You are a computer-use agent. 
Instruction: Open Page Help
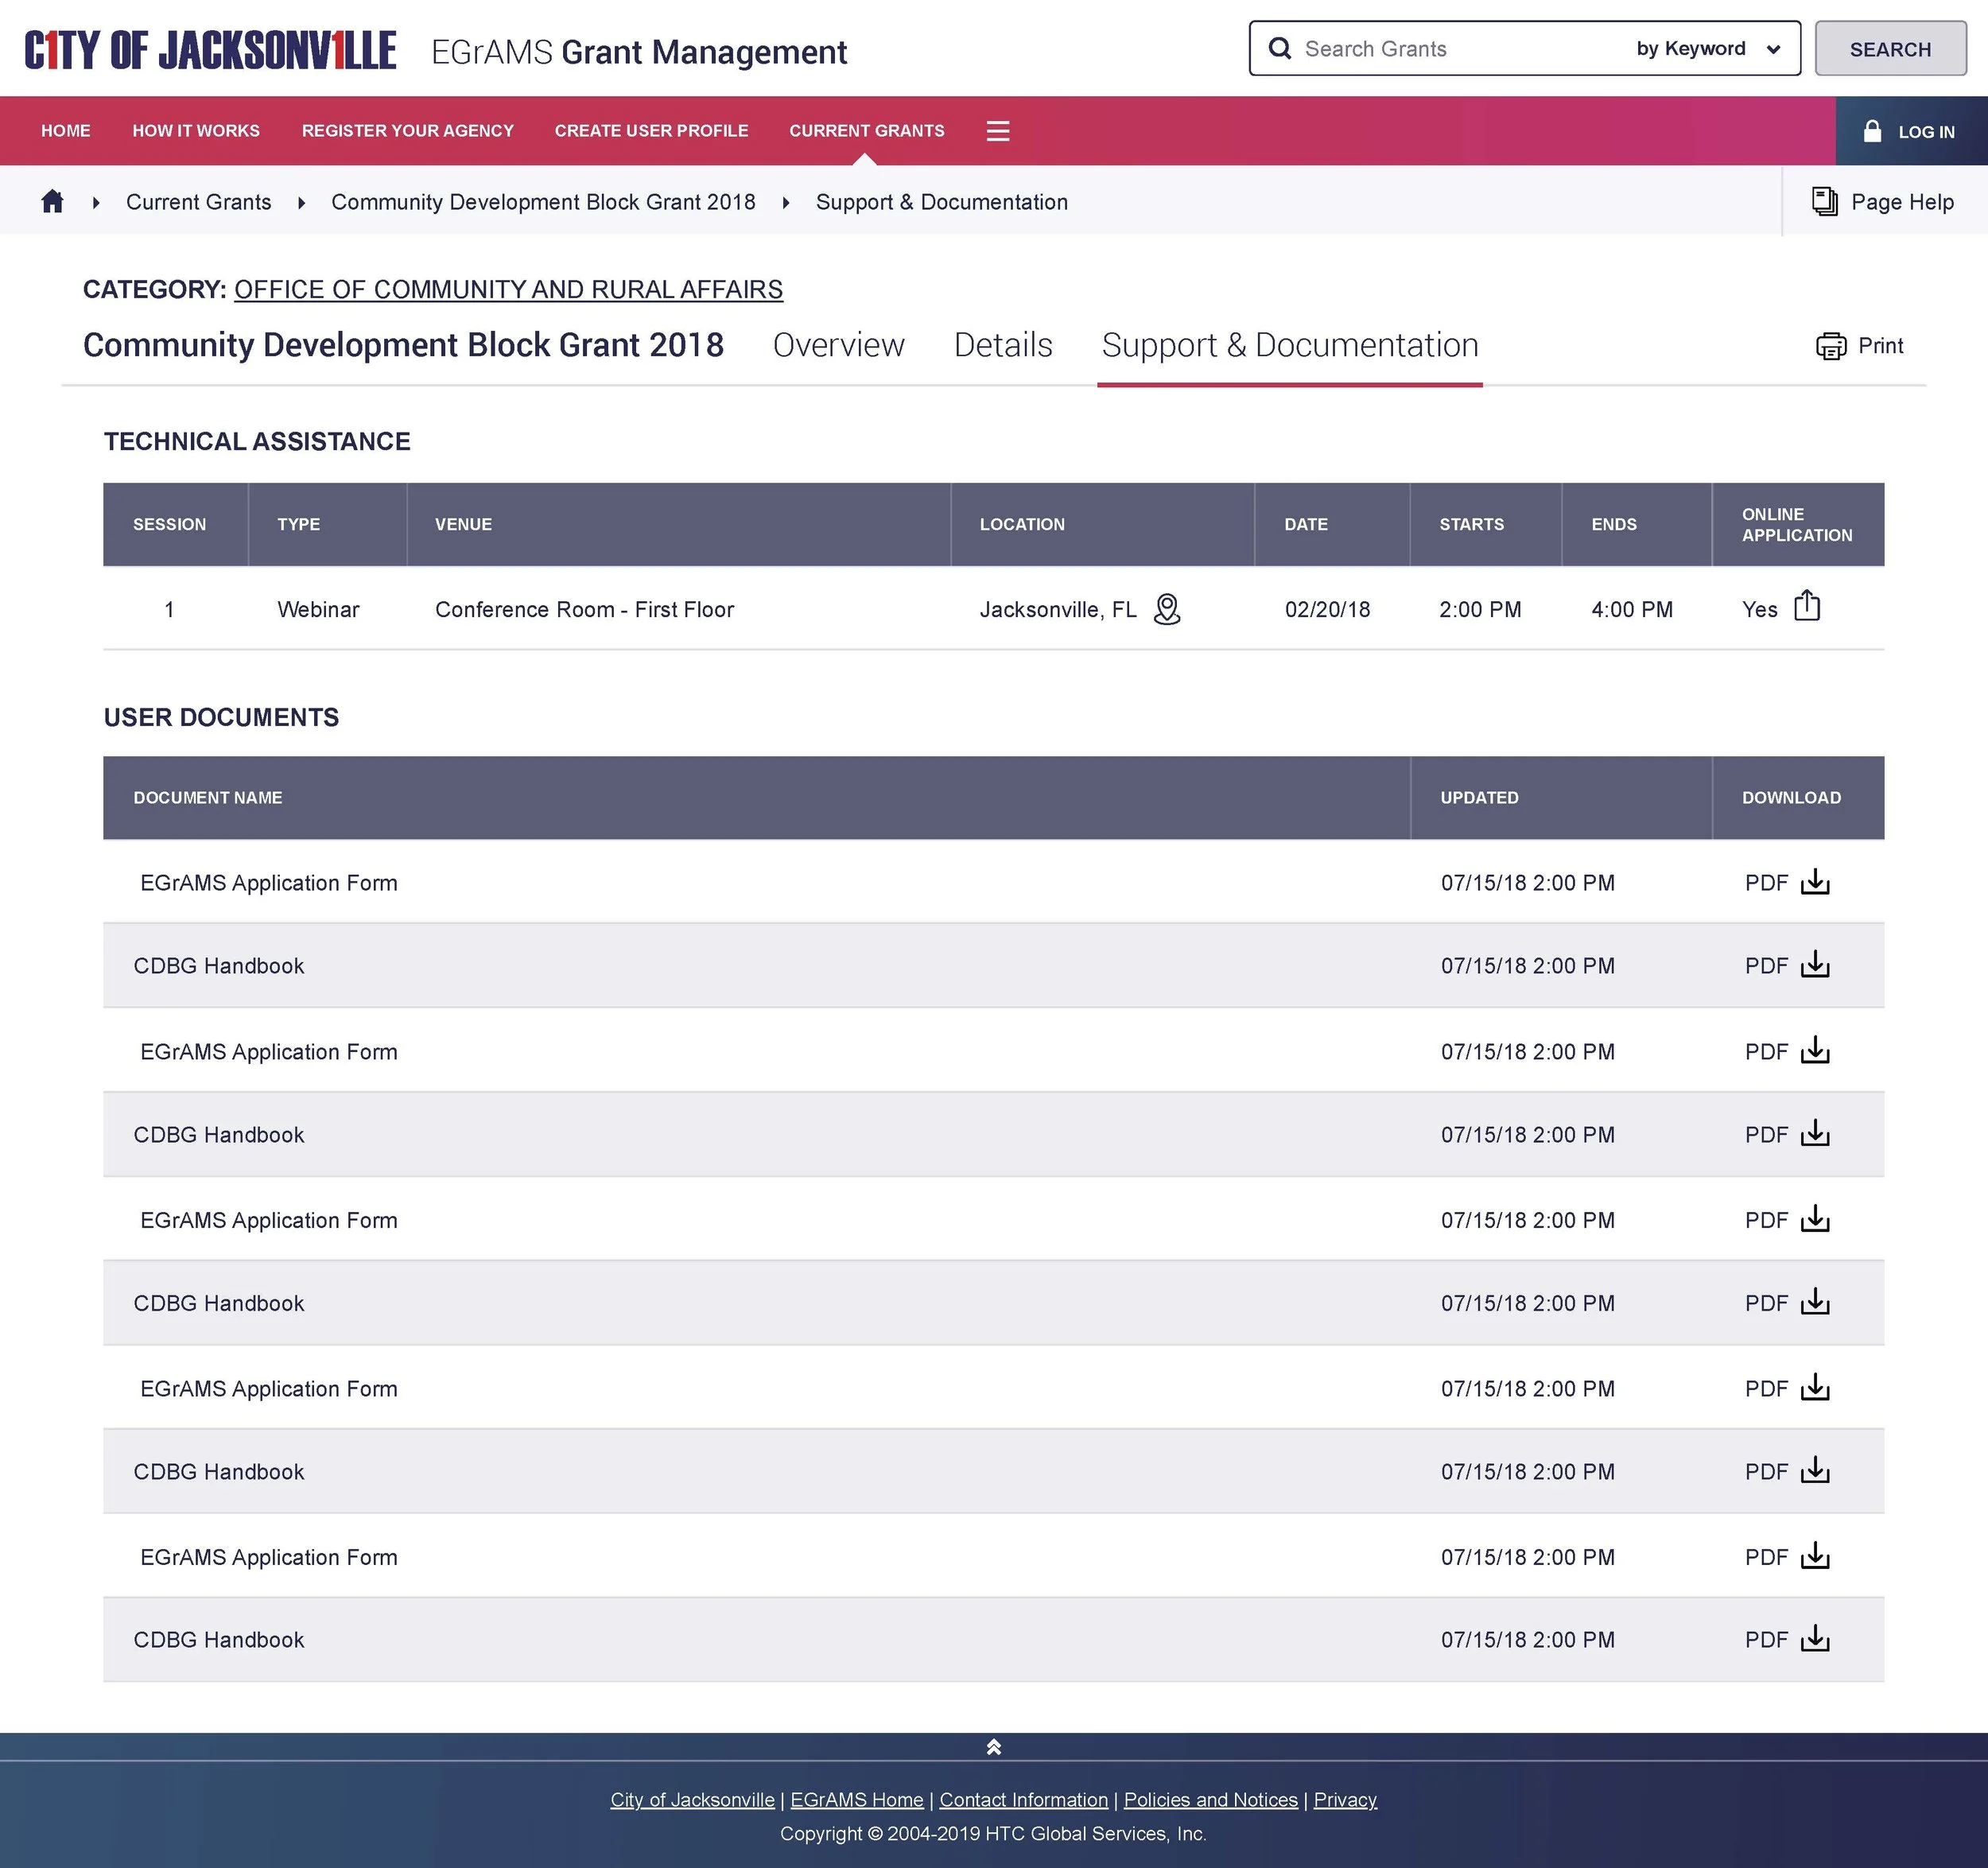click(1882, 202)
